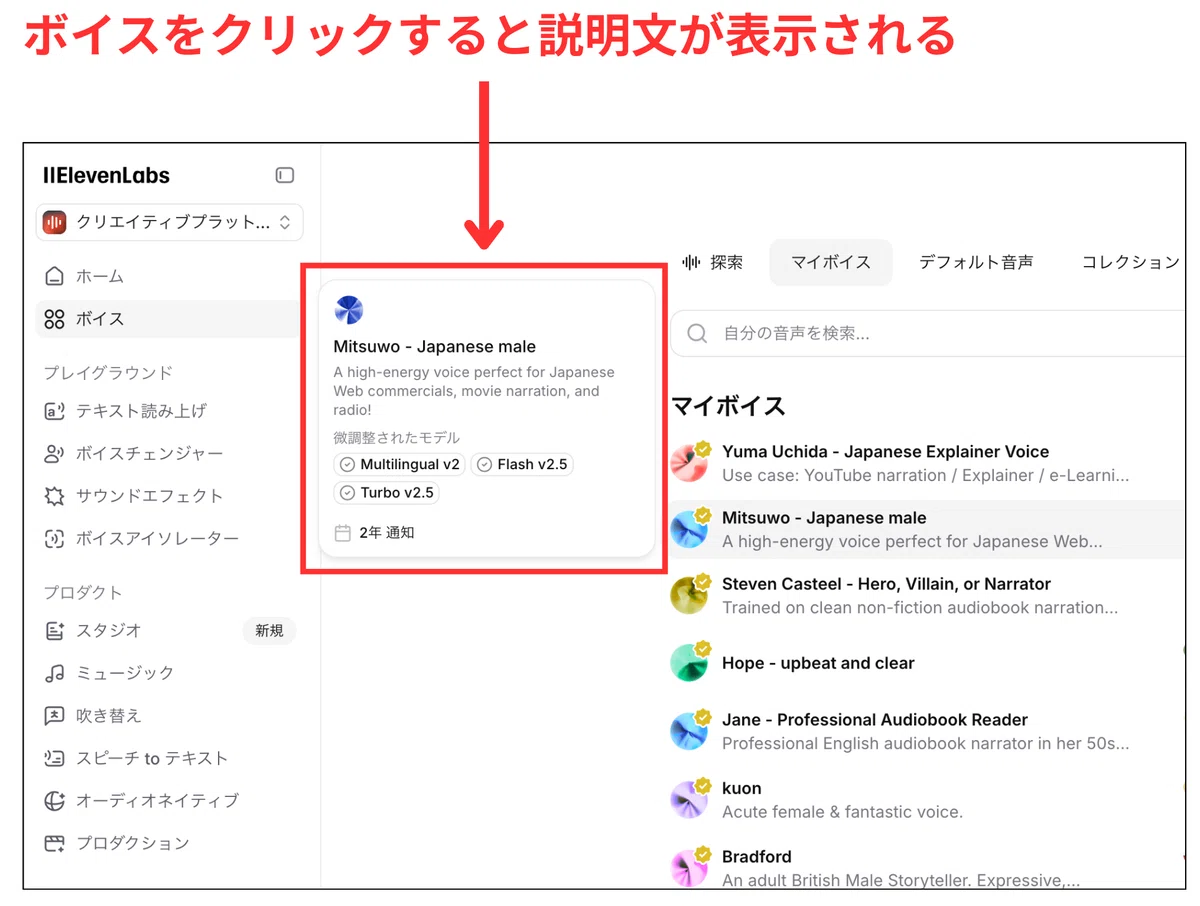The image size is (1200, 906).
Task: Click the avatar in the Mitsuwo popup card
Action: 349,310
